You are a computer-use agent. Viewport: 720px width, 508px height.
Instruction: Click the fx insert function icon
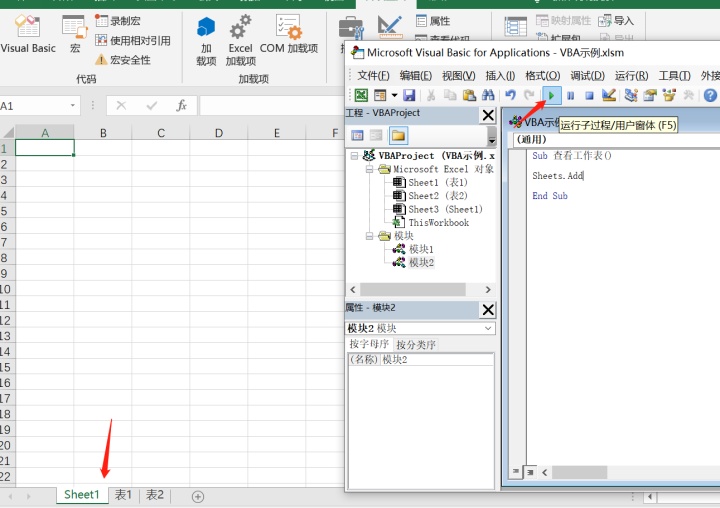181,106
